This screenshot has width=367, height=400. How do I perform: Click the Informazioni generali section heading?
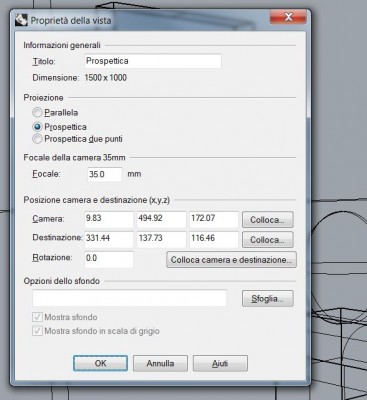pos(62,45)
